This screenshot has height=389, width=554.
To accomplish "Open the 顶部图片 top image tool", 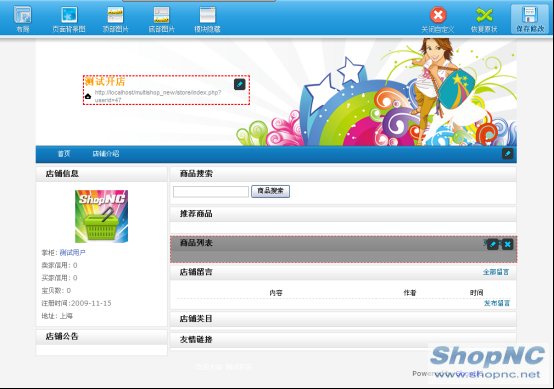I will point(116,19).
